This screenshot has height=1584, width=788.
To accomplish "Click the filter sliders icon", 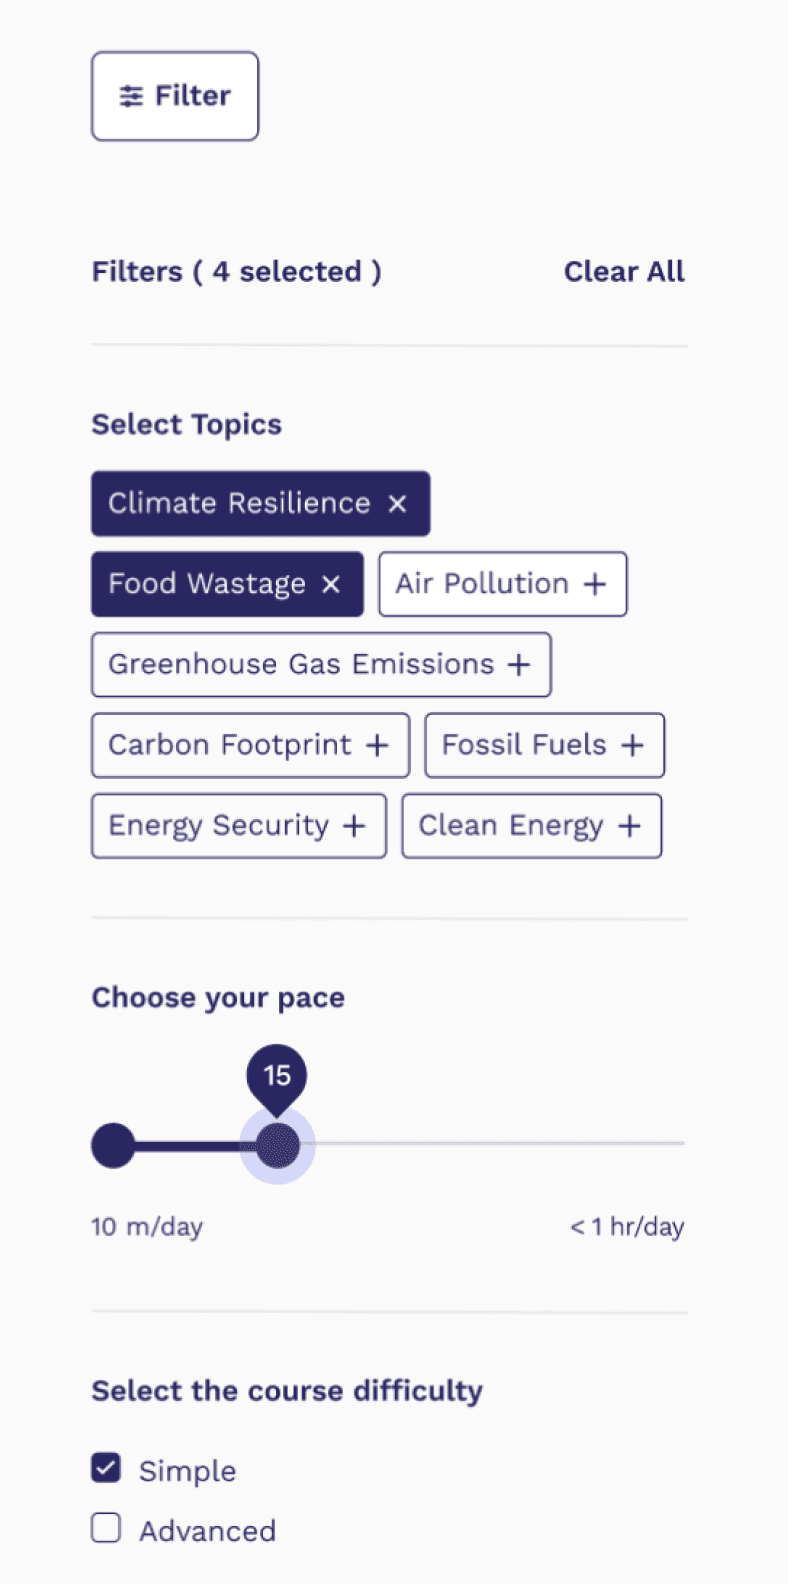I will pyautogui.click(x=131, y=96).
